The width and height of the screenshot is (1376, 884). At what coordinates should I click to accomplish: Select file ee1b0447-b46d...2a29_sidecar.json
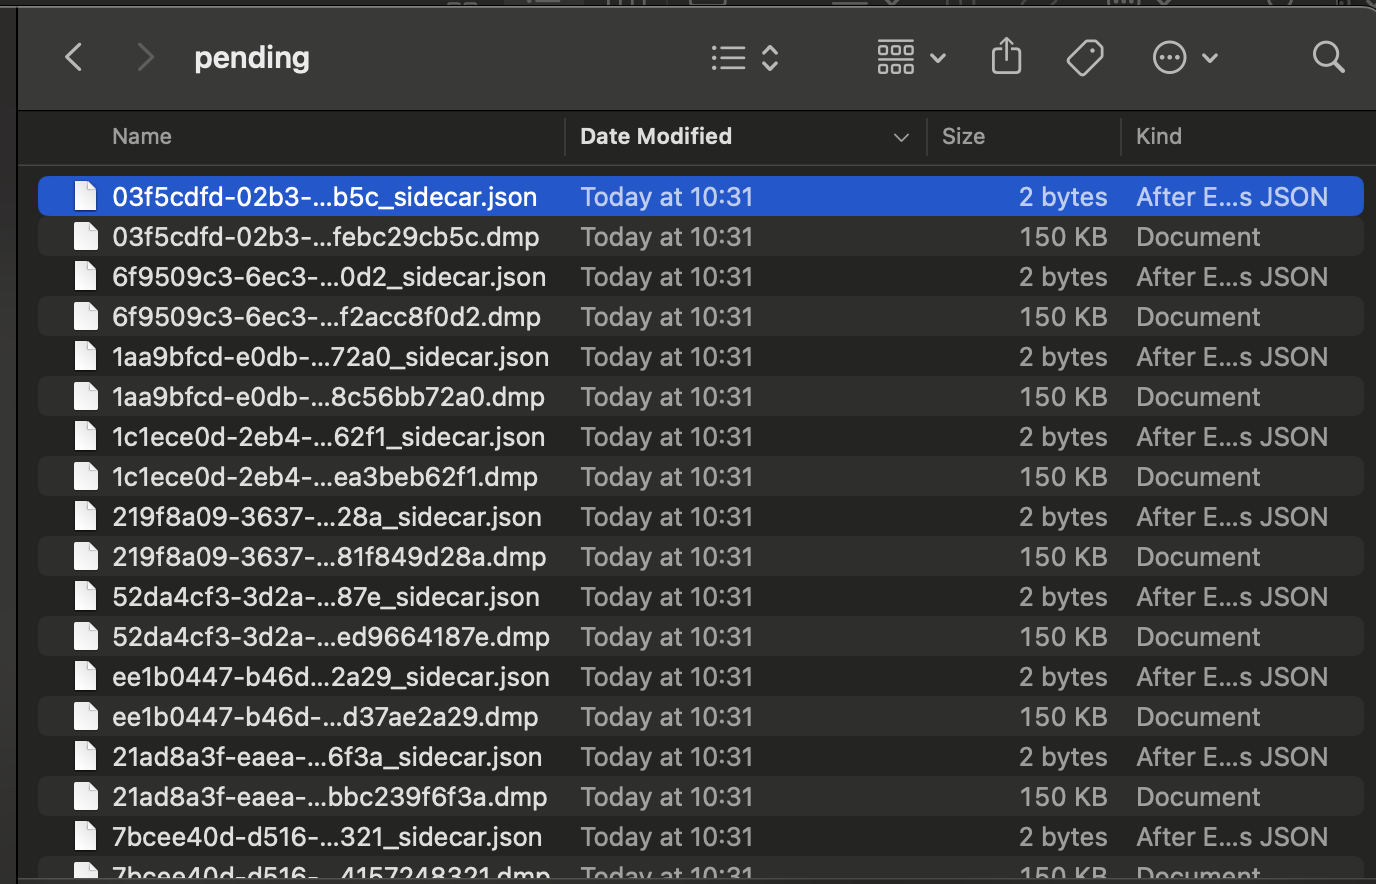(701, 676)
